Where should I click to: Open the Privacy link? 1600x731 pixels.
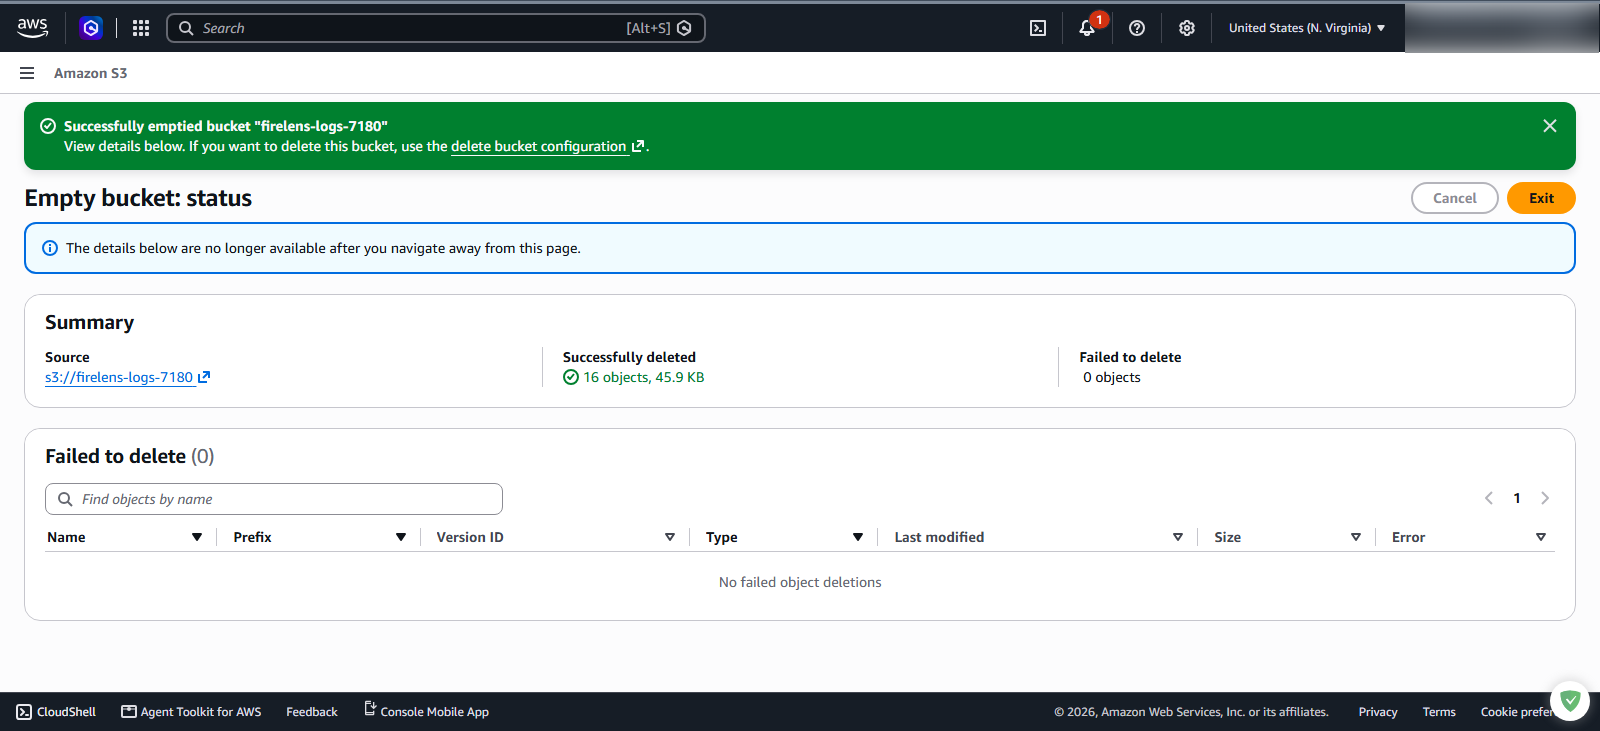[x=1378, y=712]
